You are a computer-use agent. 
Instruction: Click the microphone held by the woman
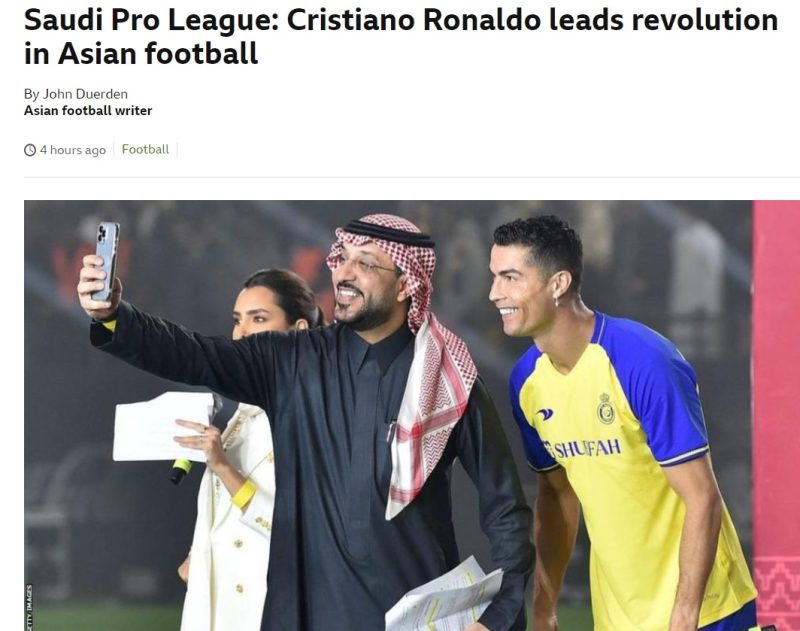pos(181,471)
